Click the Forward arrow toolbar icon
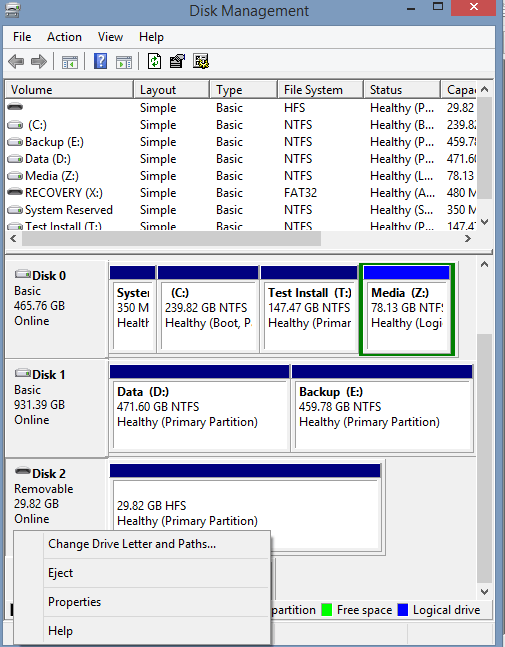 [39, 62]
